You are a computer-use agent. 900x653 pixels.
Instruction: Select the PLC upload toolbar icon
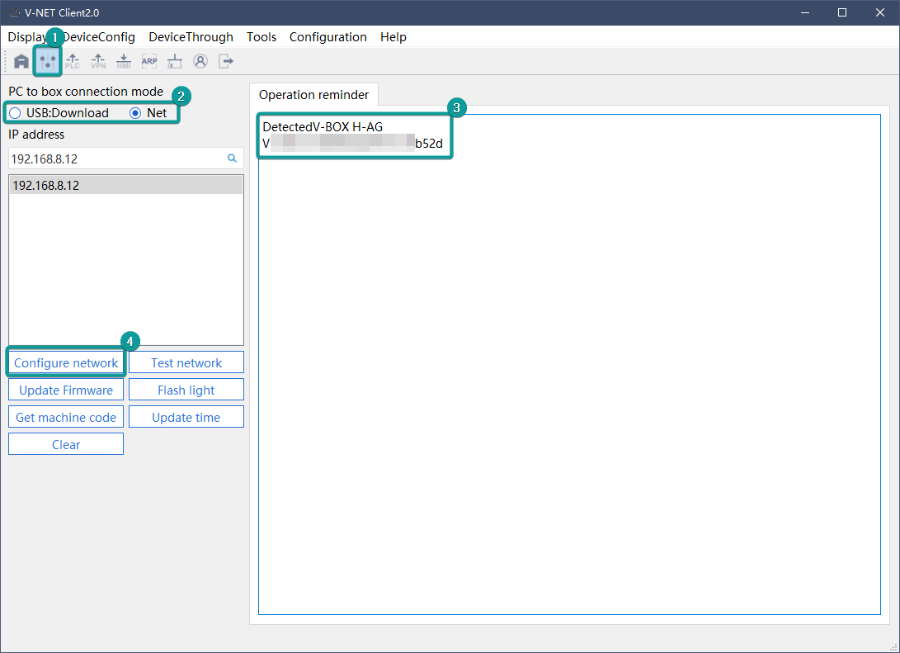point(72,61)
